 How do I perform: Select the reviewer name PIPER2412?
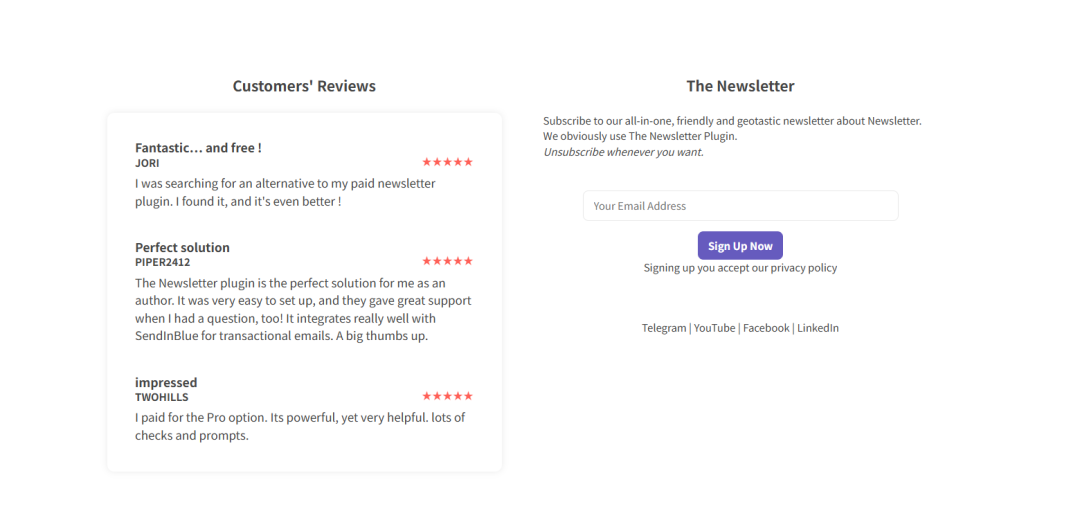tap(162, 262)
